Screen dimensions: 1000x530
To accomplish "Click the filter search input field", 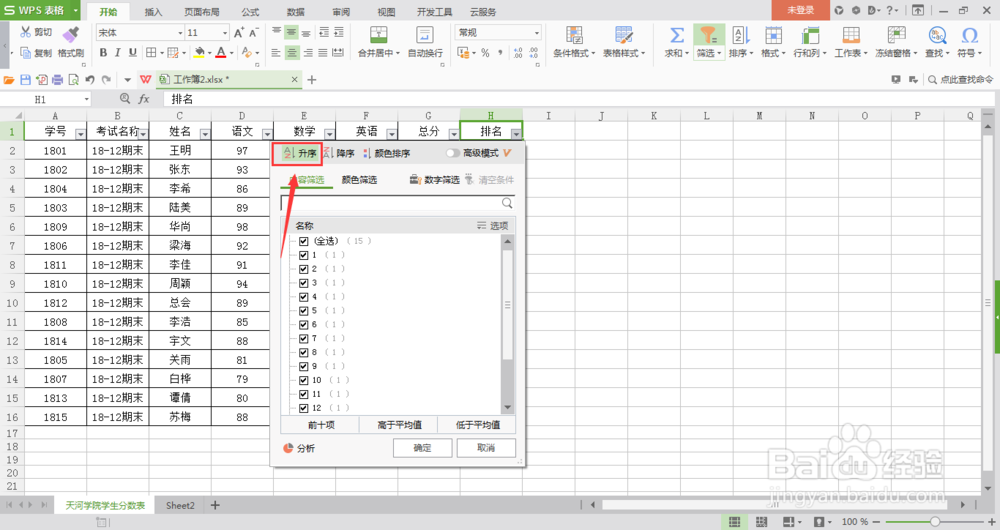I will pos(397,203).
